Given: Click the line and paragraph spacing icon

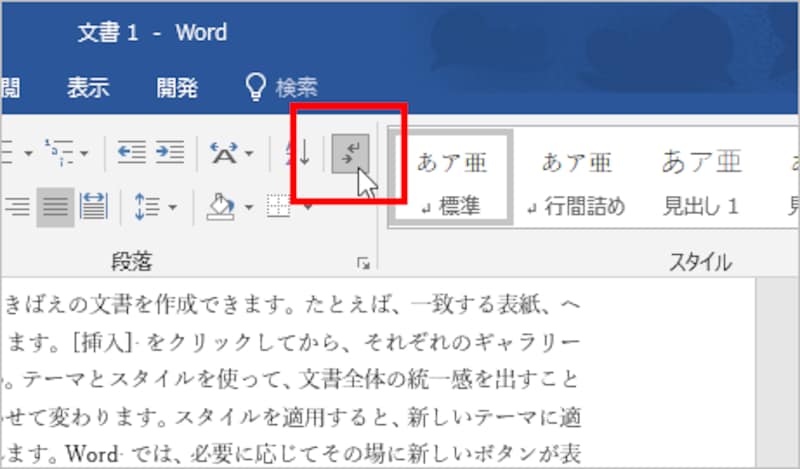Looking at the screenshot, I should click(x=147, y=207).
